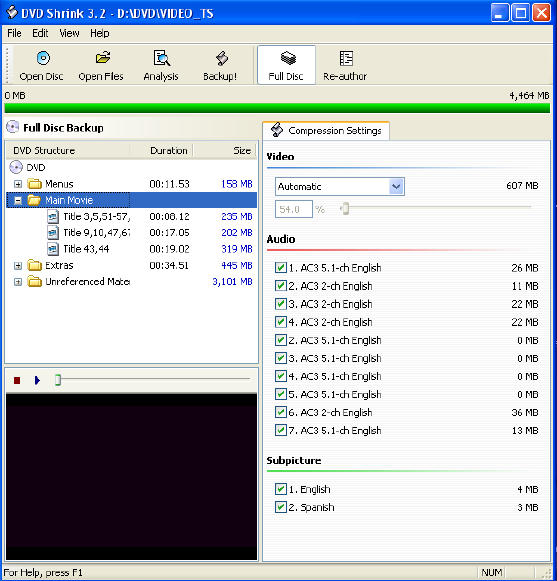
Task: Uncheck audio 2. AC3 2-ch English
Action: point(281,286)
